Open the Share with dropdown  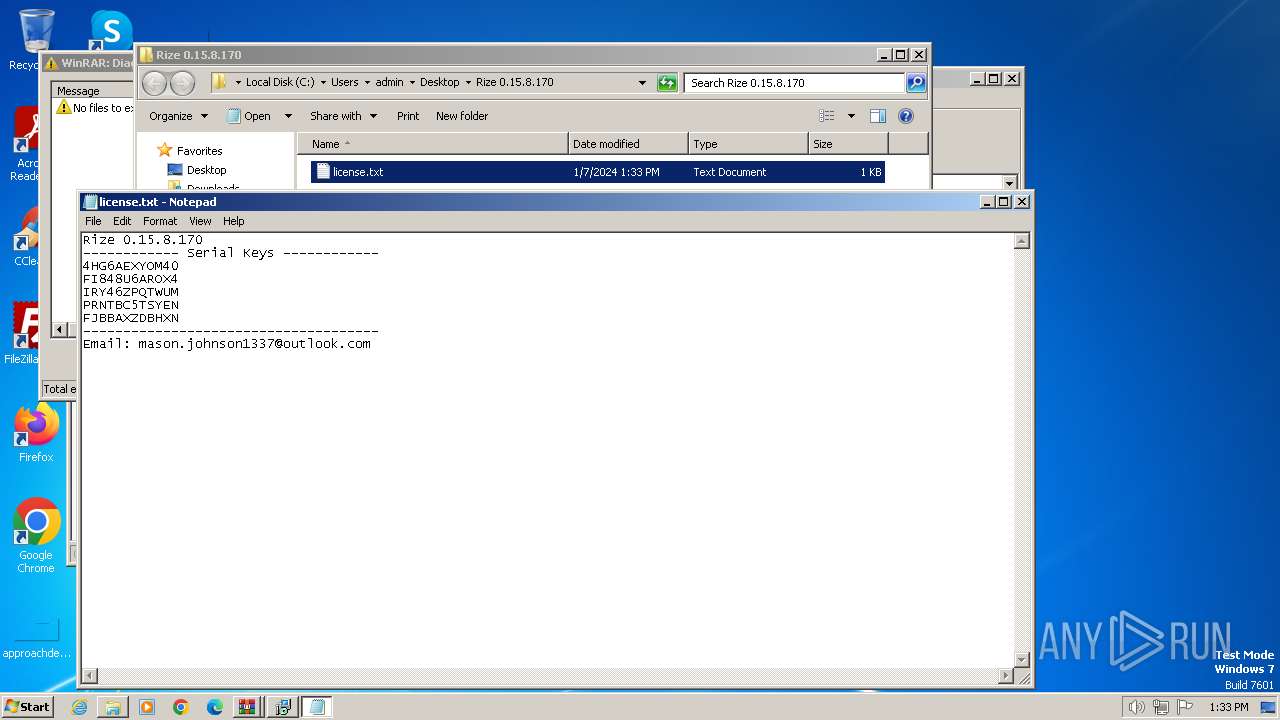[x=343, y=116]
